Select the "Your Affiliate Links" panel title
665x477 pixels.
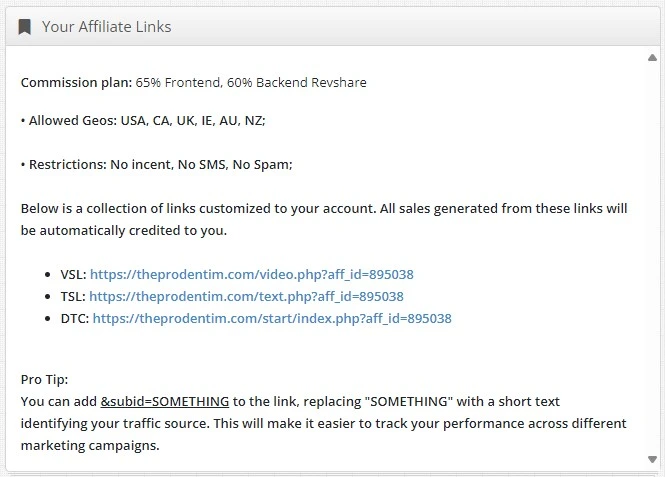pyautogui.click(x=106, y=27)
